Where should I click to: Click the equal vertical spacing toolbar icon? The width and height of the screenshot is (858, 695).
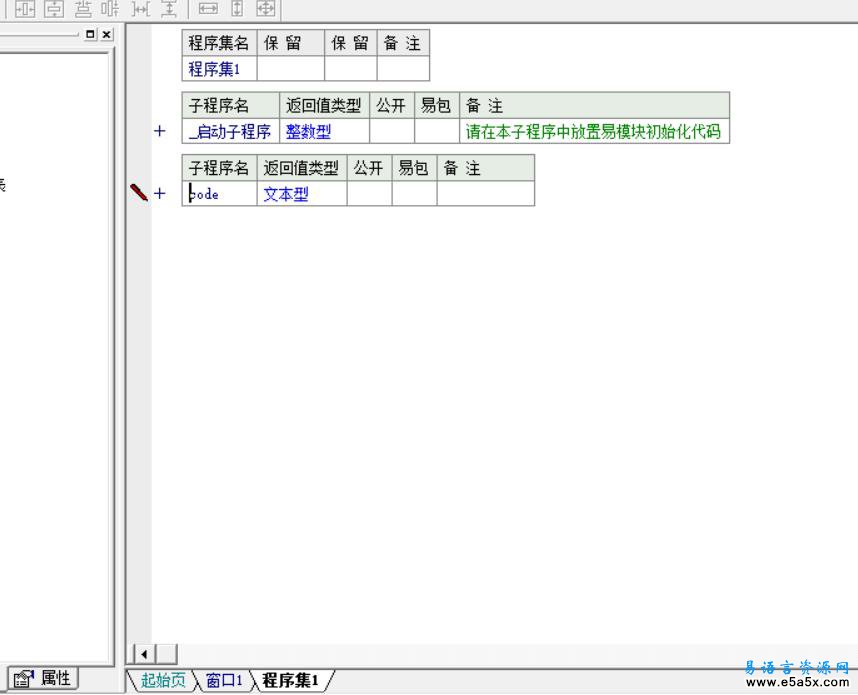click(169, 9)
